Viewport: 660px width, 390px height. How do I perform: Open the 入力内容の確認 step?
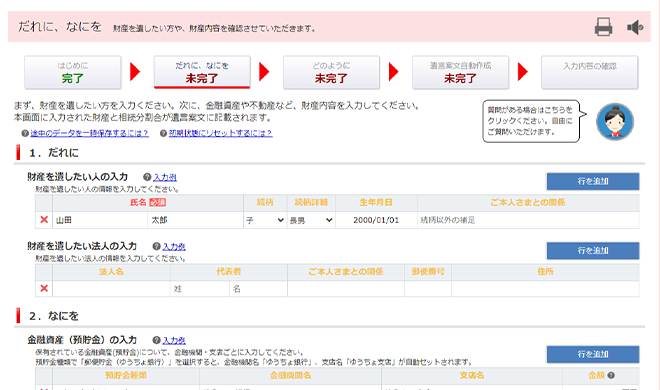(590, 72)
